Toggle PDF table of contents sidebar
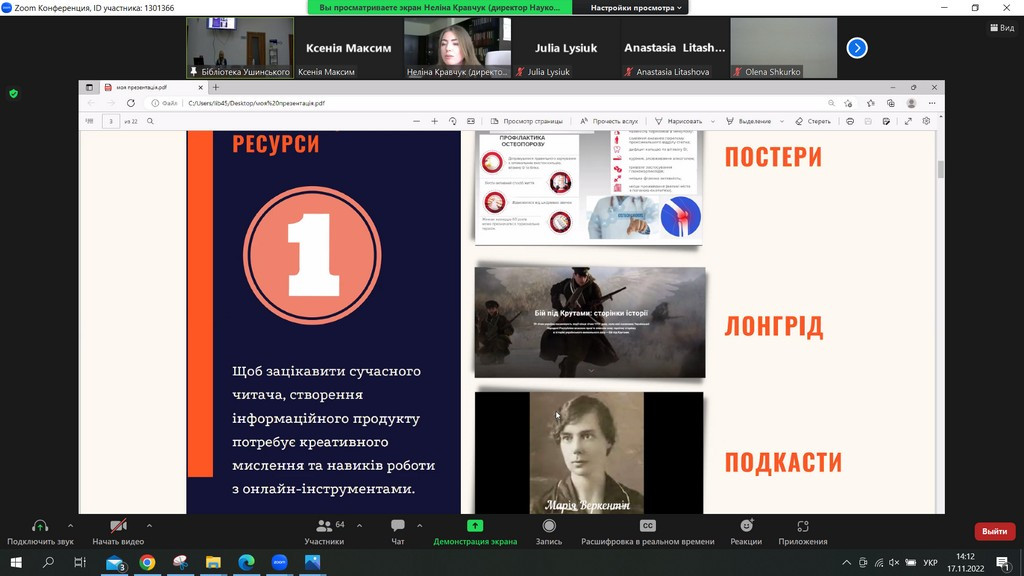The width and height of the screenshot is (1024, 576). [89, 121]
